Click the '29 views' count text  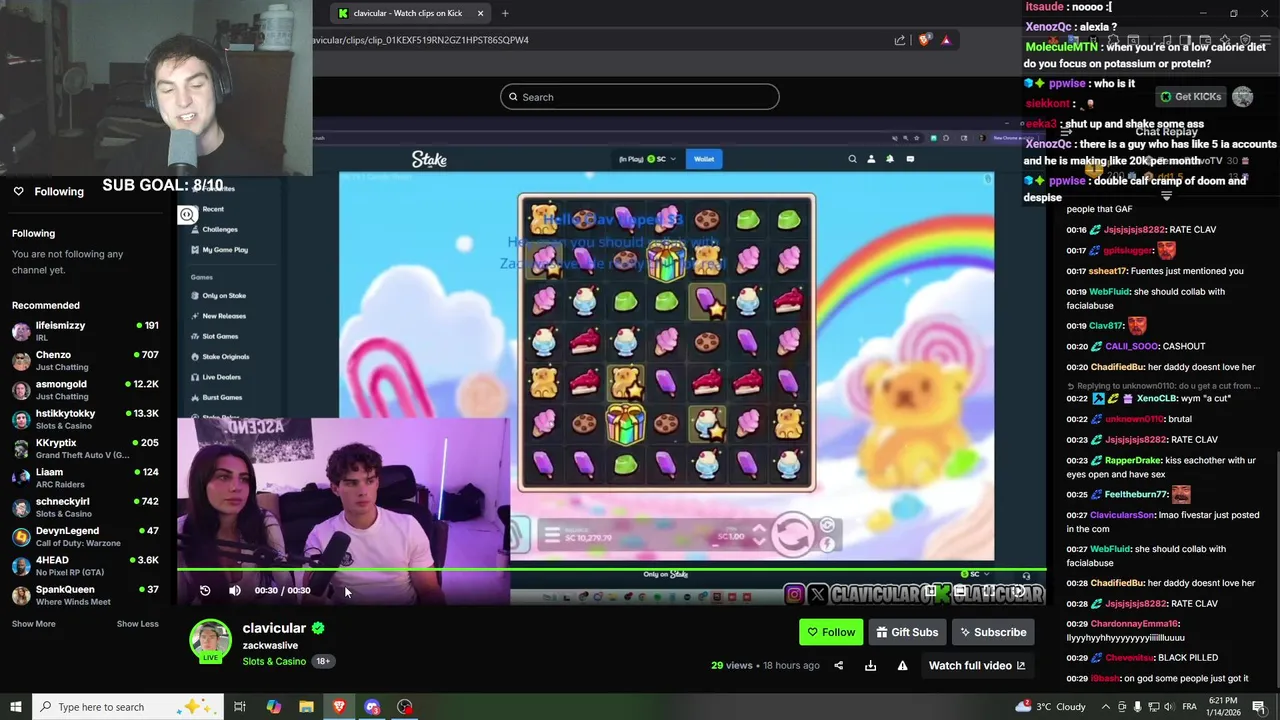(732, 665)
